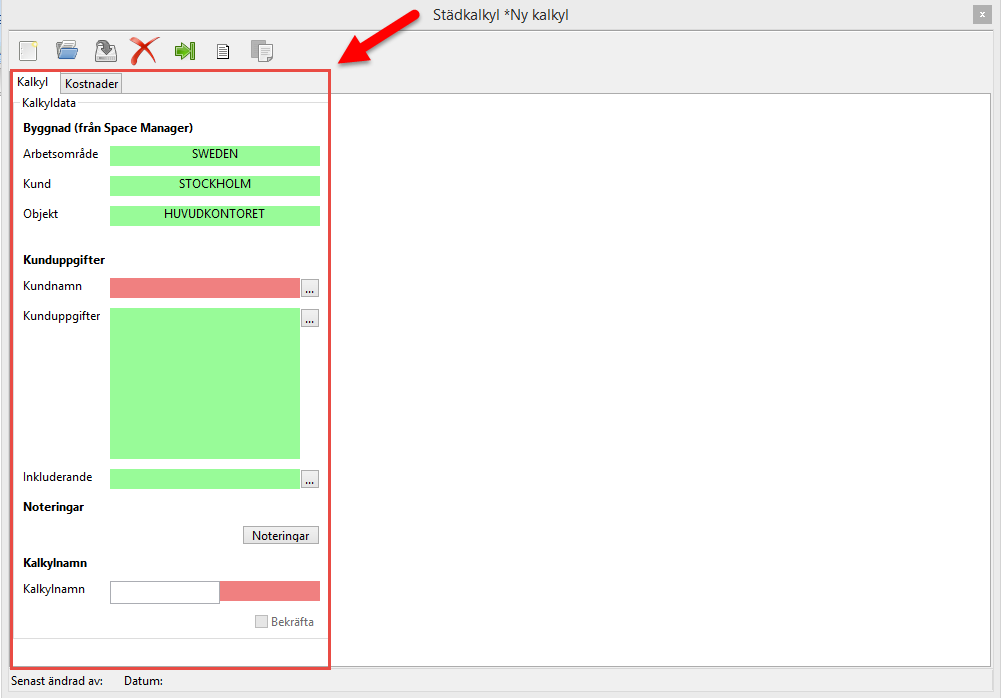Save the calculation with the disk icon
1001x698 pixels.
click(x=105, y=50)
